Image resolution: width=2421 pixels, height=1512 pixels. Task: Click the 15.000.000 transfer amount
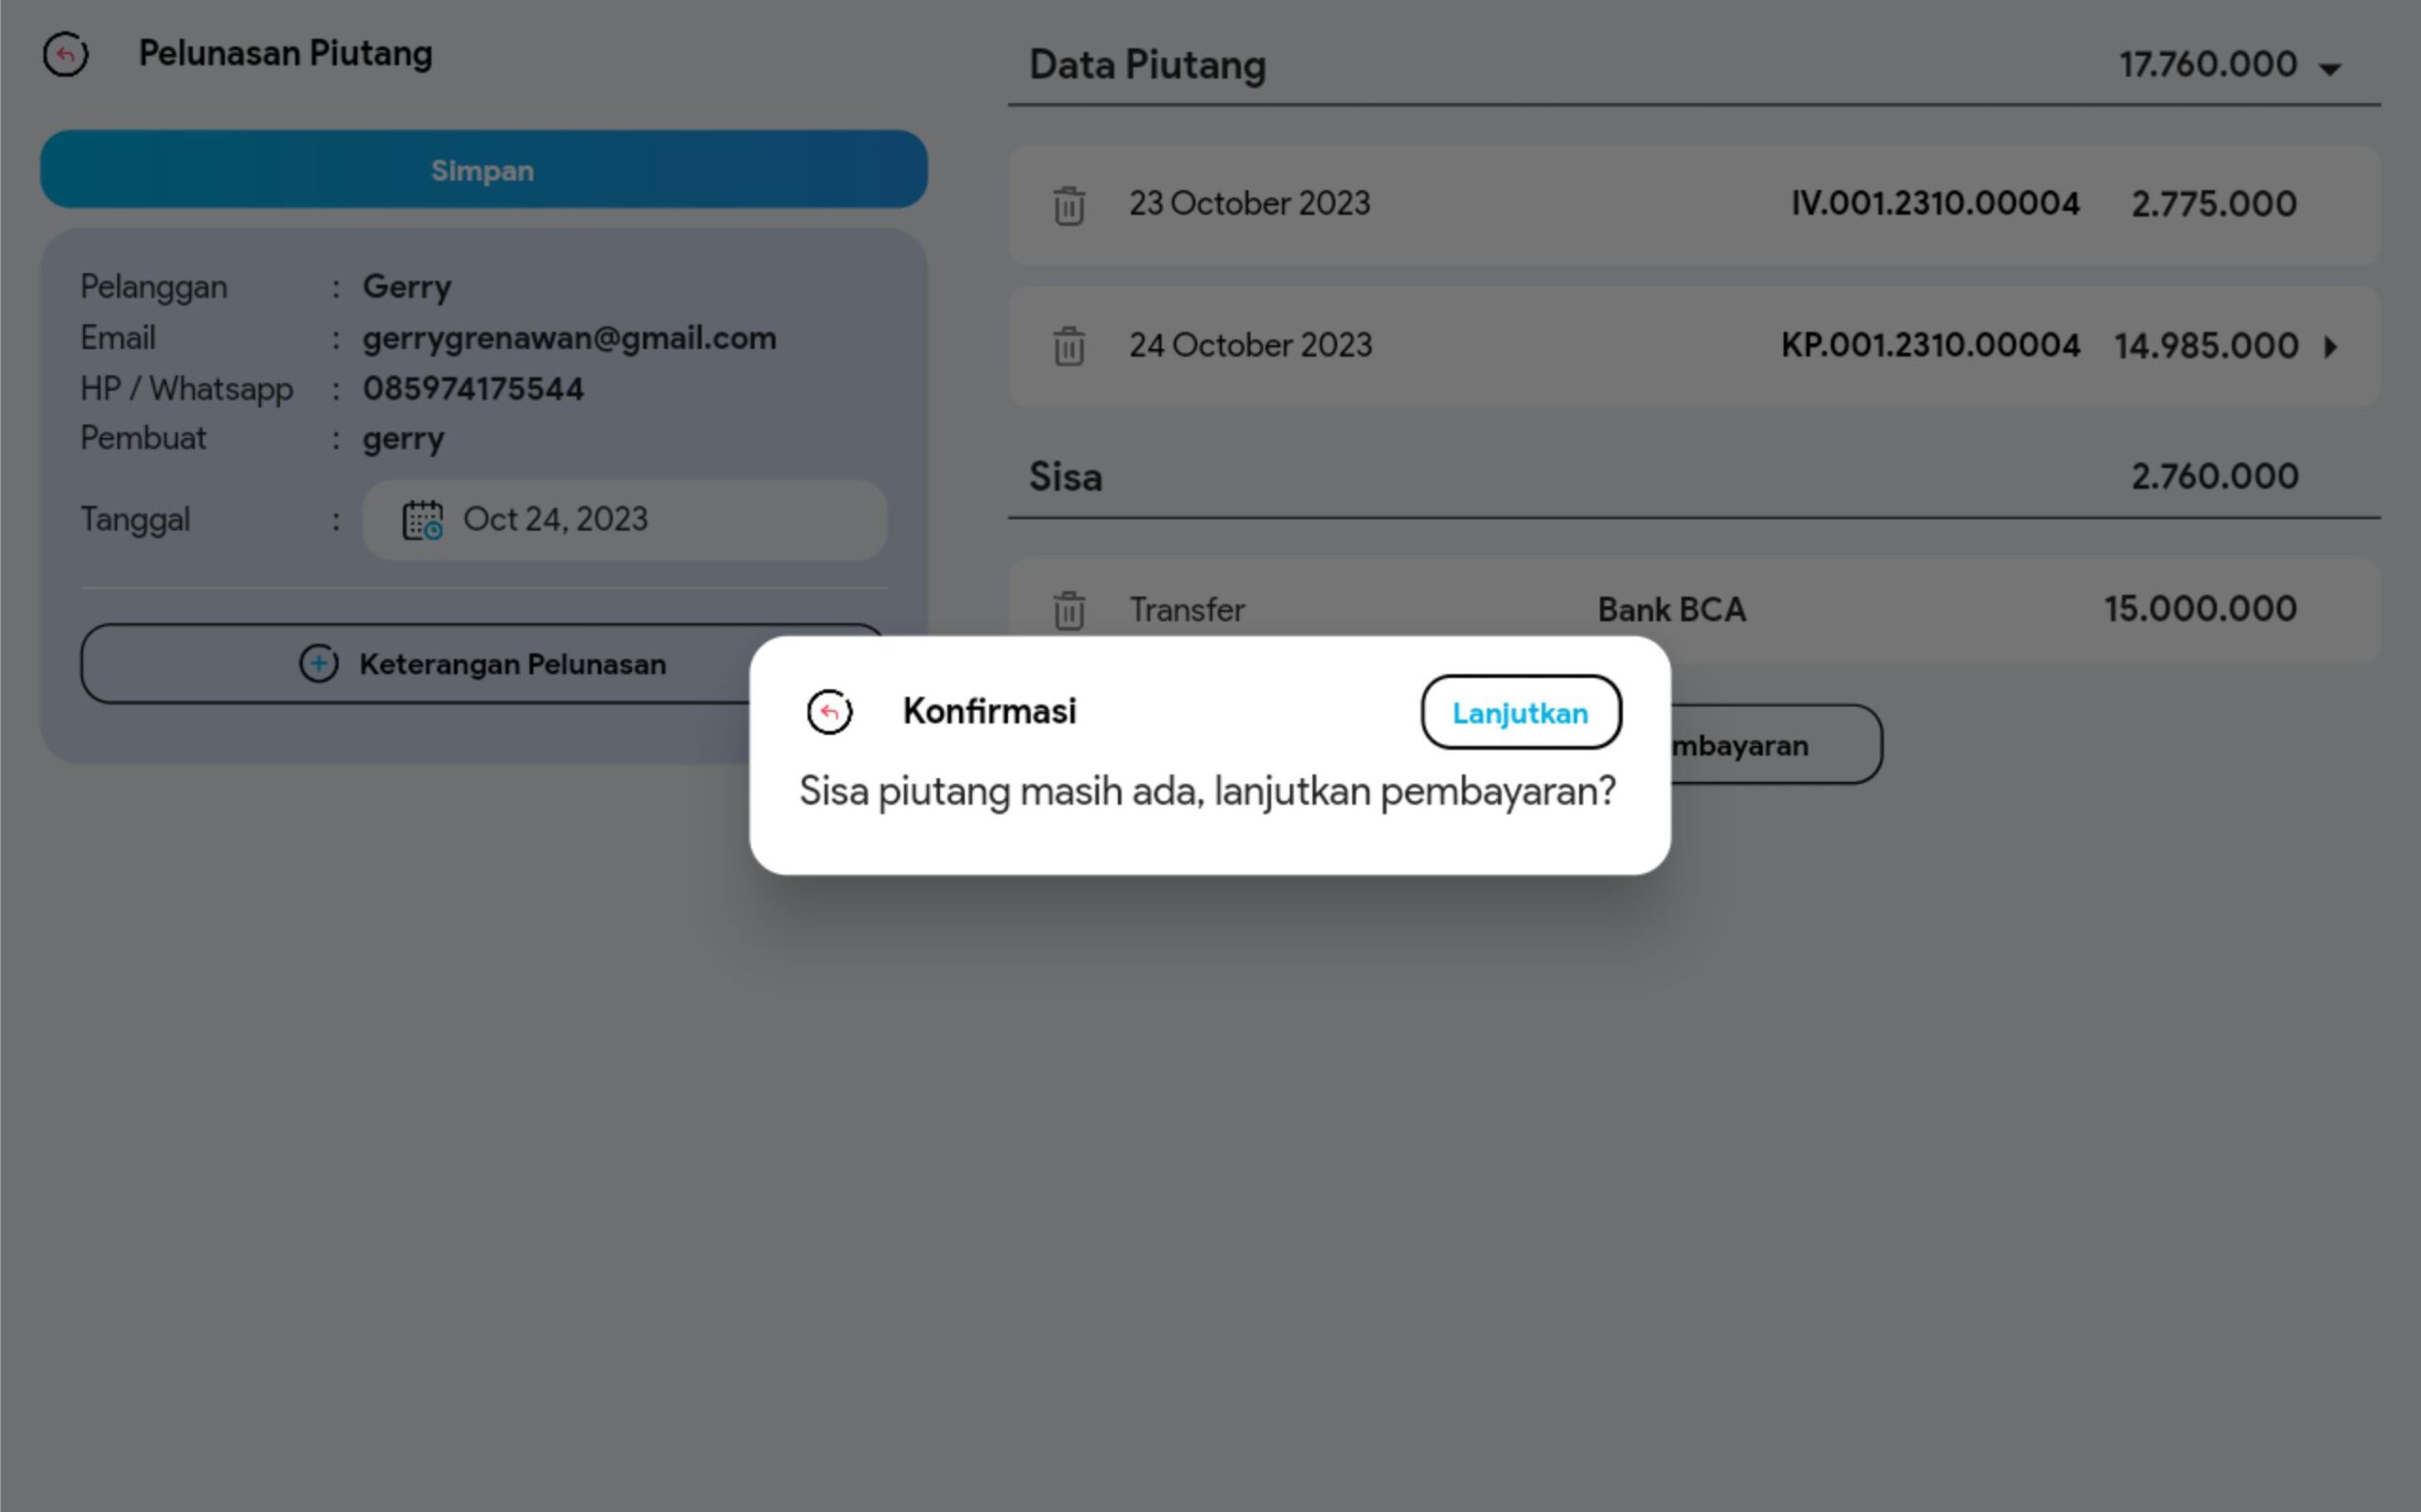(2199, 609)
